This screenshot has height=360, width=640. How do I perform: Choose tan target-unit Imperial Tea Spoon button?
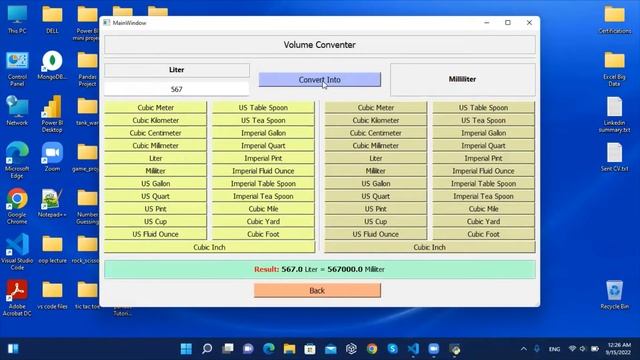[x=483, y=196]
